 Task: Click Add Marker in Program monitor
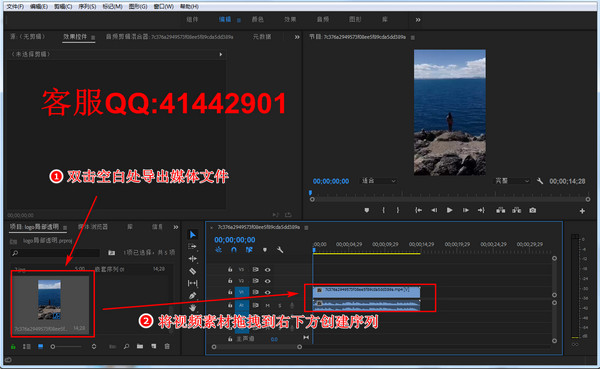click(x=367, y=210)
